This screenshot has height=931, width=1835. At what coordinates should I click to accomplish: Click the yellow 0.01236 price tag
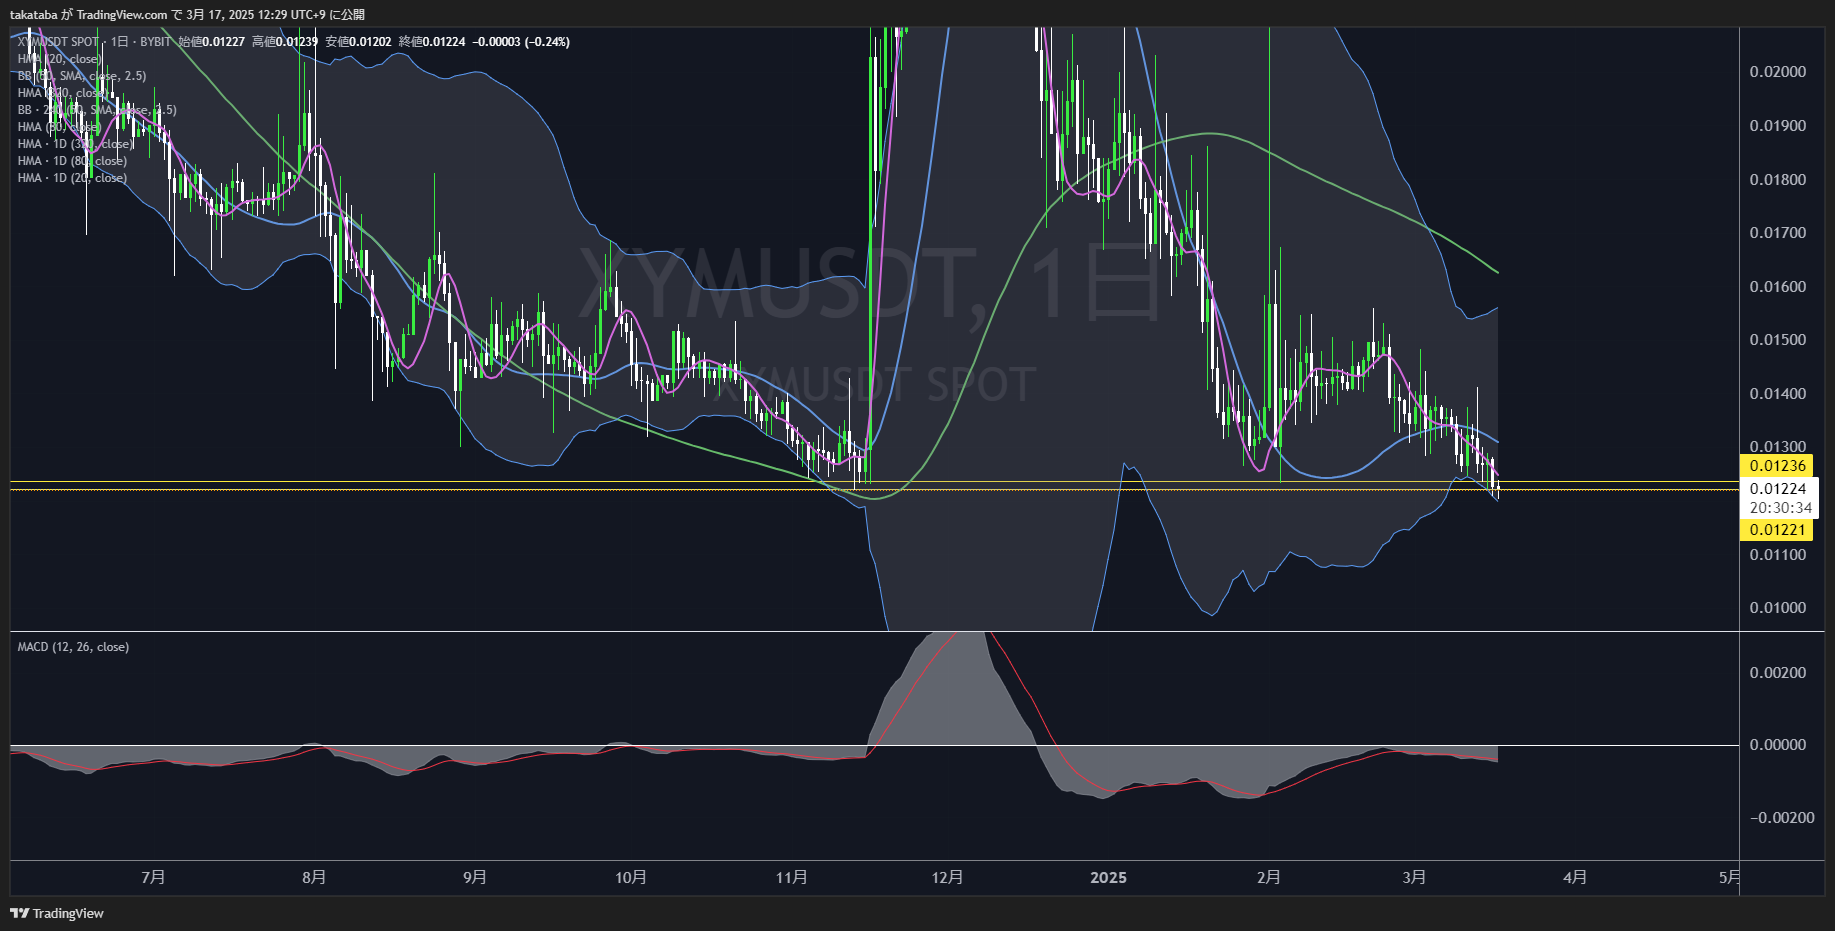pyautogui.click(x=1777, y=466)
